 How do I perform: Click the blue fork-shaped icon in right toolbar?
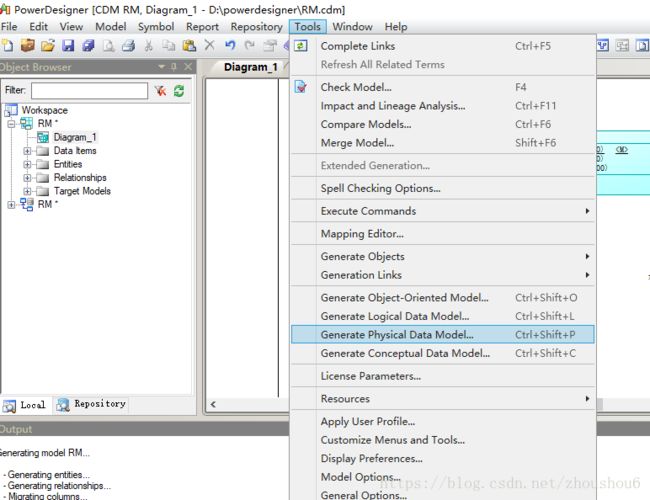603,45
